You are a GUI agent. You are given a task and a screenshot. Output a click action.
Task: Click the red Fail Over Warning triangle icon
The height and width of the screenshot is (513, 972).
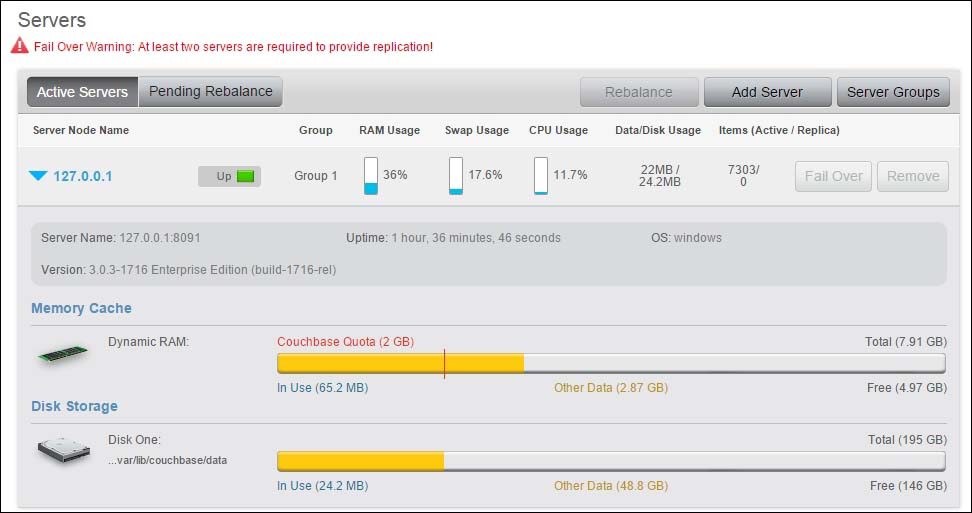[19, 46]
